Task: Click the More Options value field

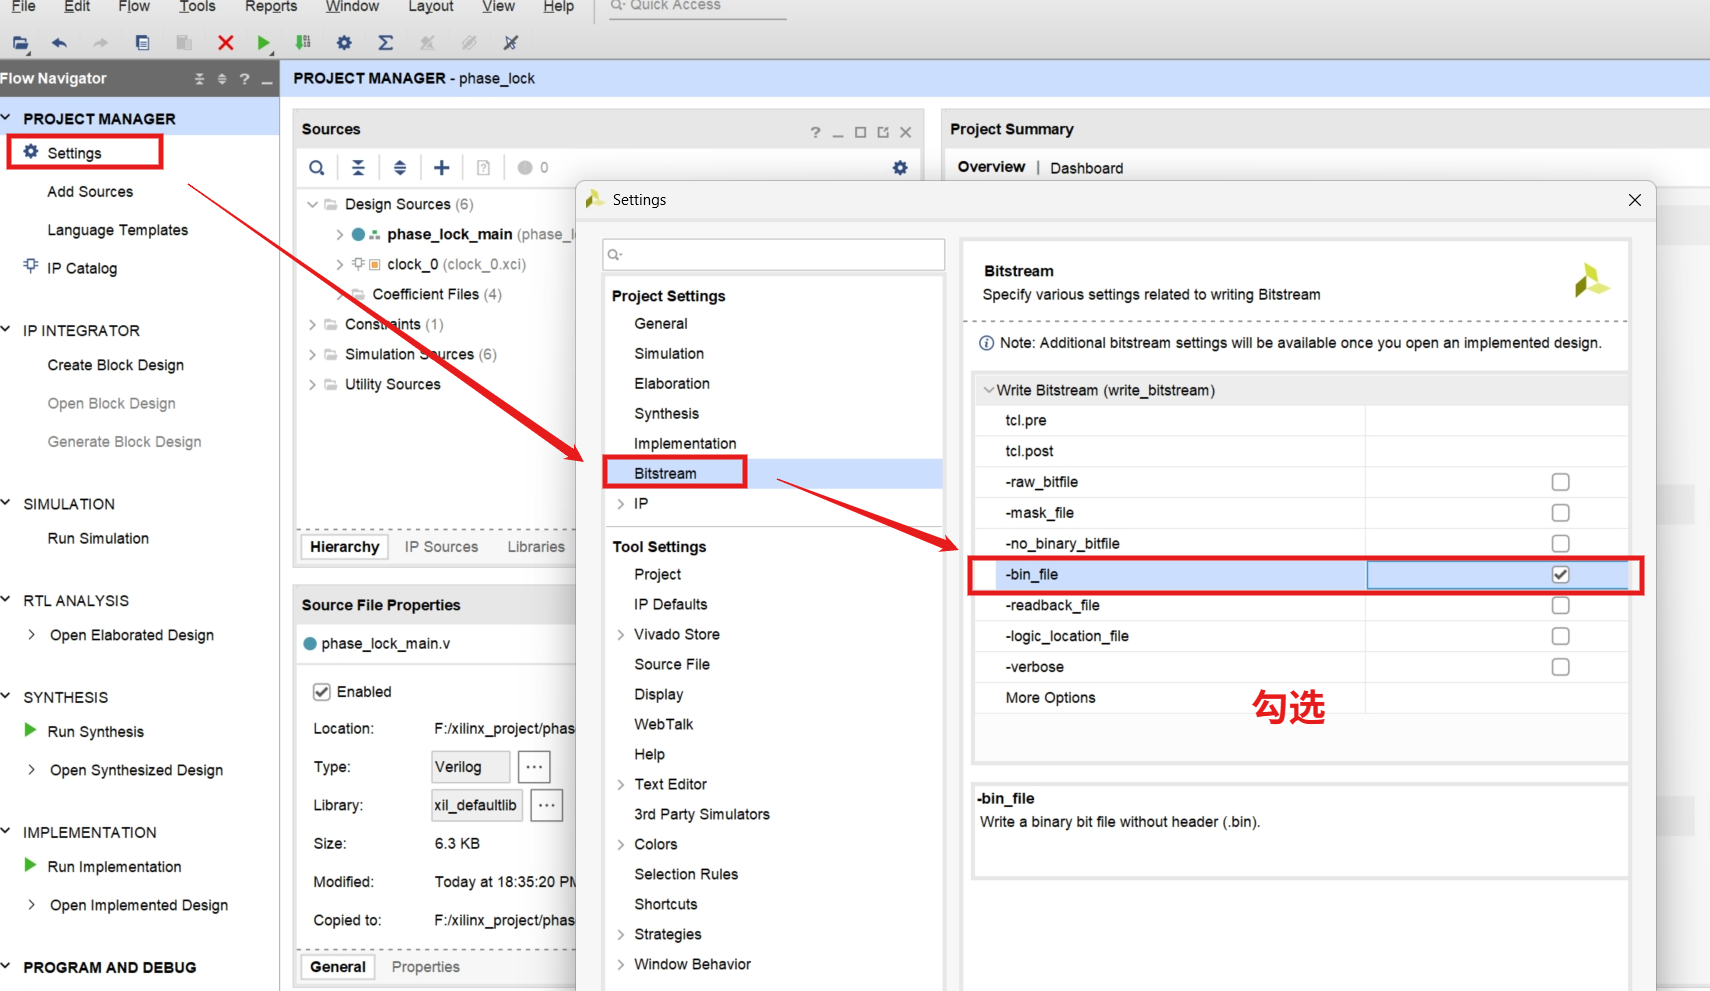Action: coord(1495,698)
